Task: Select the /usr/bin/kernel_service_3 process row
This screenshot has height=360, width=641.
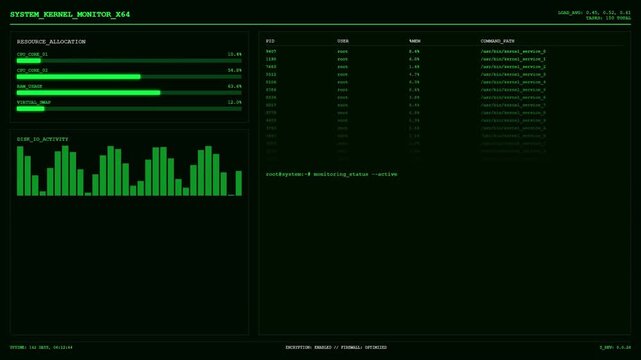Action: (444, 74)
